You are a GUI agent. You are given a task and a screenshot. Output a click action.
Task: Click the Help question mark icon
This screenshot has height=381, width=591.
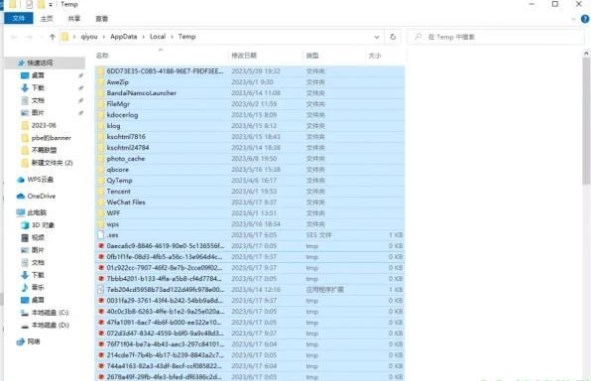585,19
